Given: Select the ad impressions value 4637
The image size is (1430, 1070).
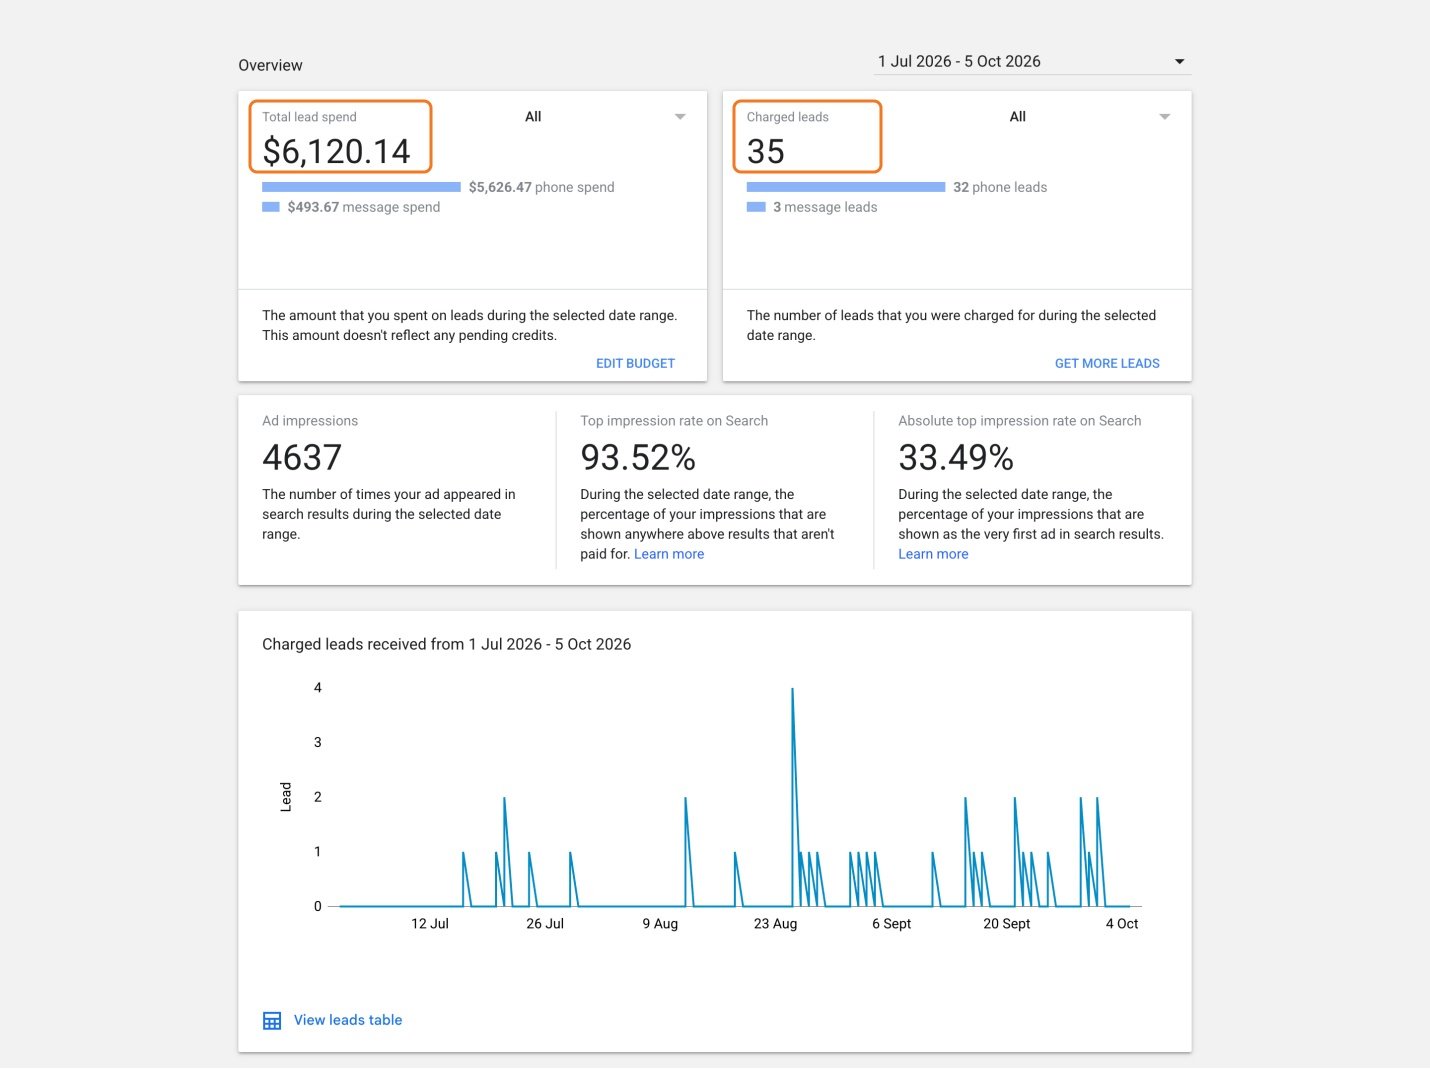Looking at the screenshot, I should tap(302, 457).
